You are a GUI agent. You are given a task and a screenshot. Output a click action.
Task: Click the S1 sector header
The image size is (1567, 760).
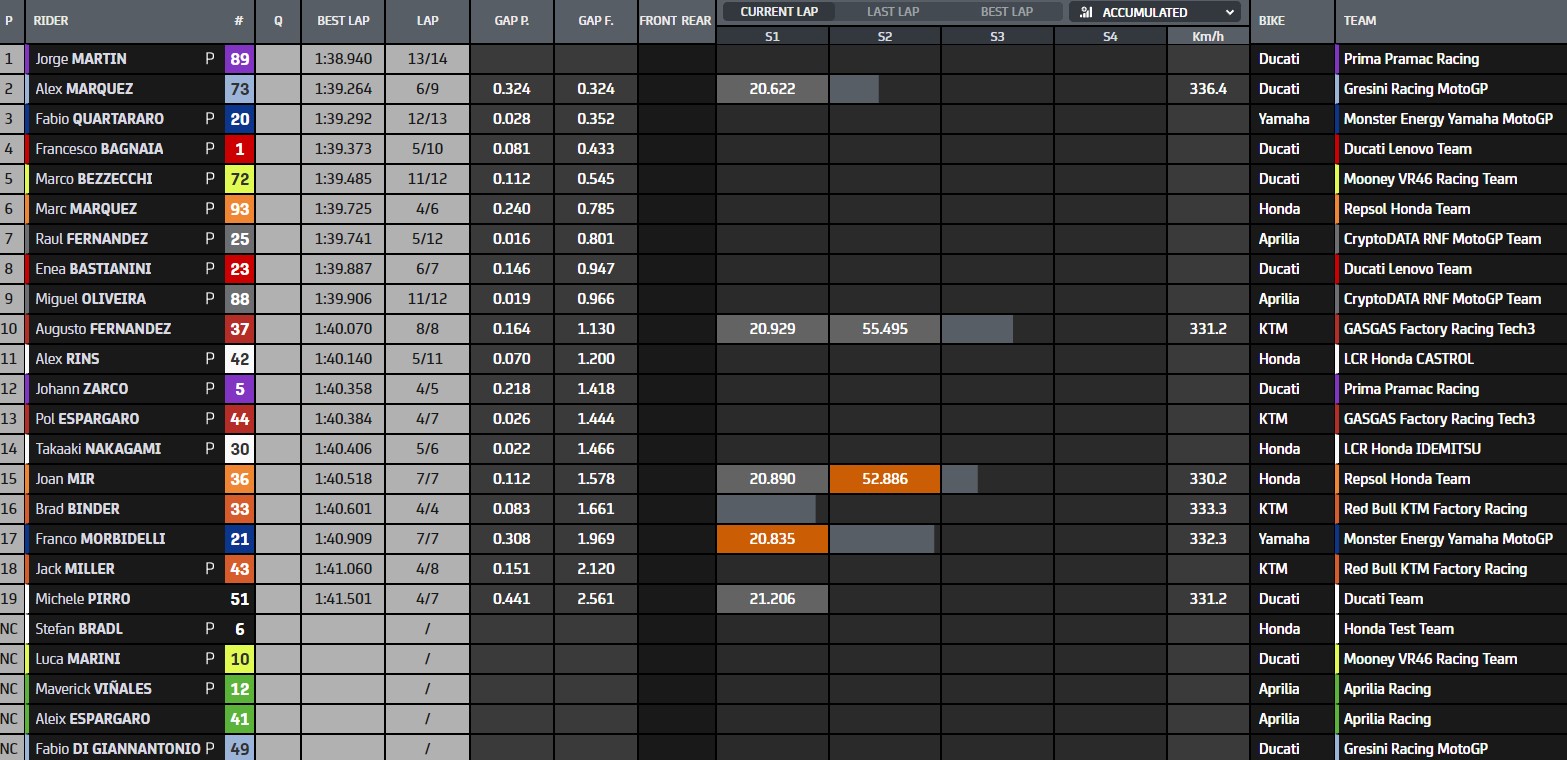tap(772, 35)
